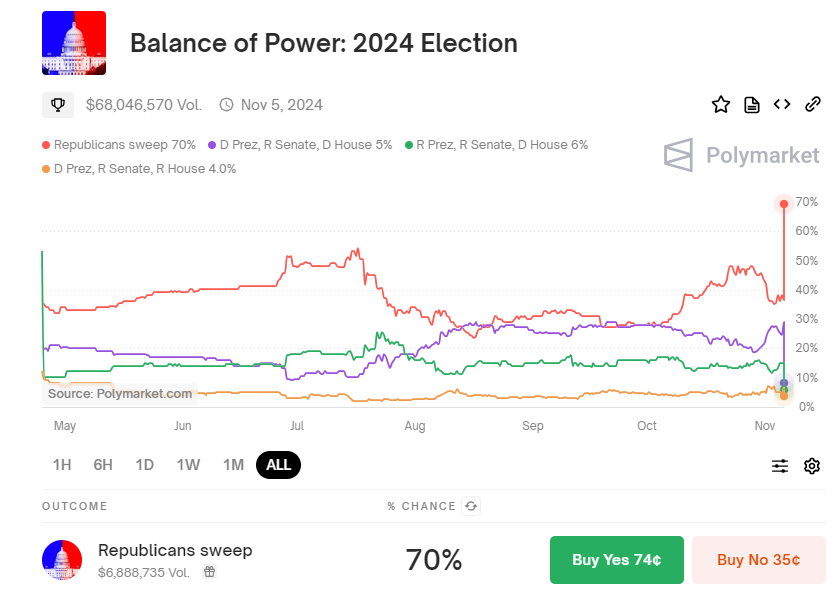This screenshot has width=837, height=595.
Task: Click the Balance of Power market thumbnail
Action: pyautogui.click(x=74, y=43)
